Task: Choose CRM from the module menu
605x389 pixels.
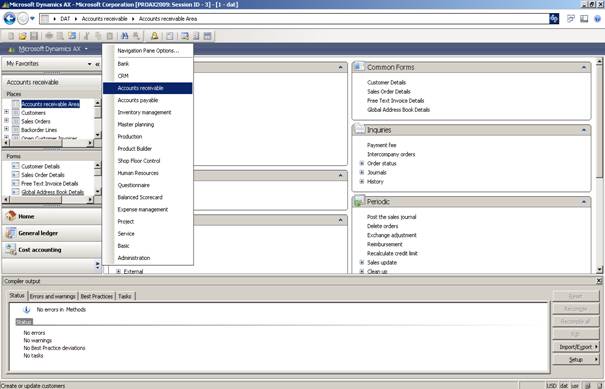Action: coord(148,76)
